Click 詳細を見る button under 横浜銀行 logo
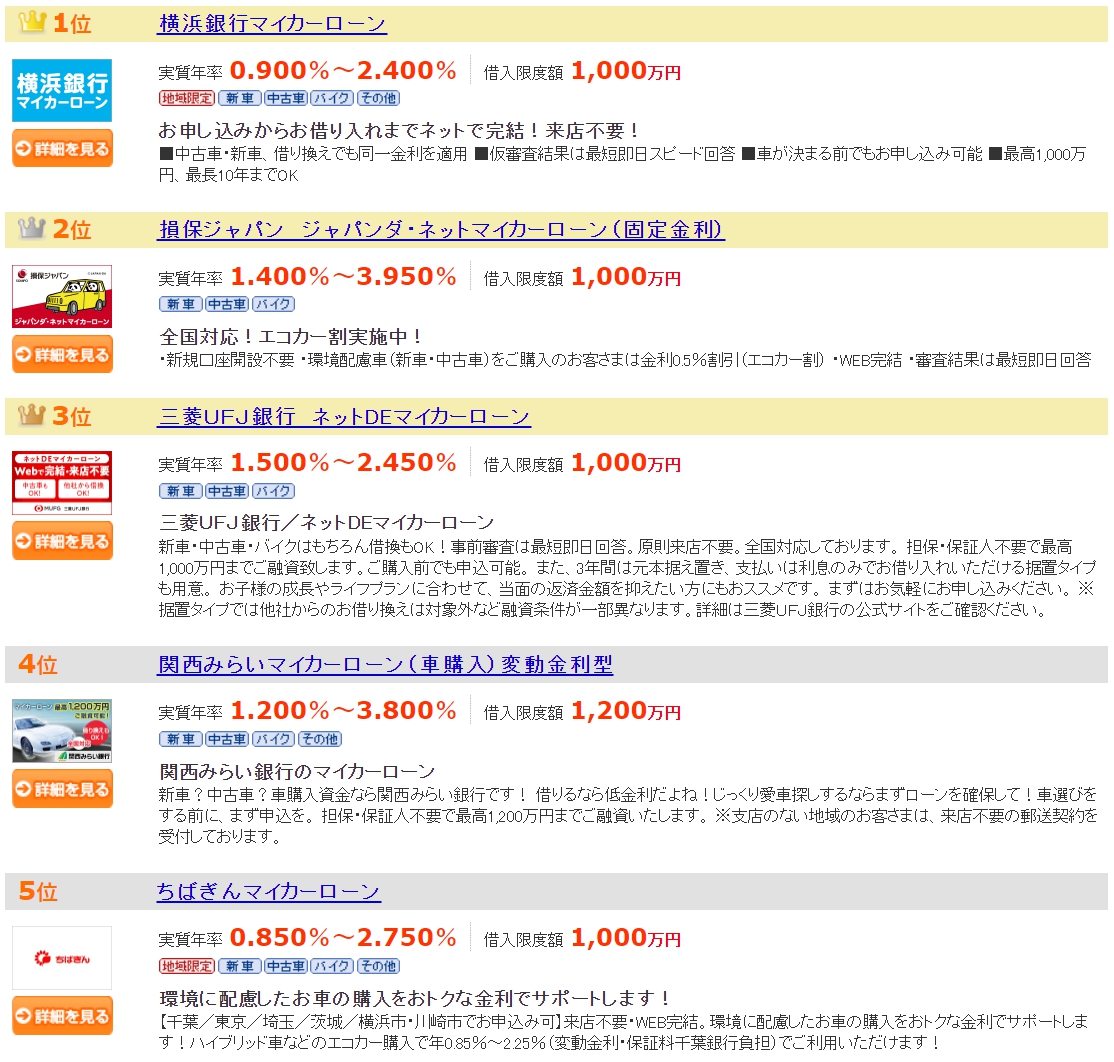This screenshot has height=1062, width=1114. pos(63,148)
